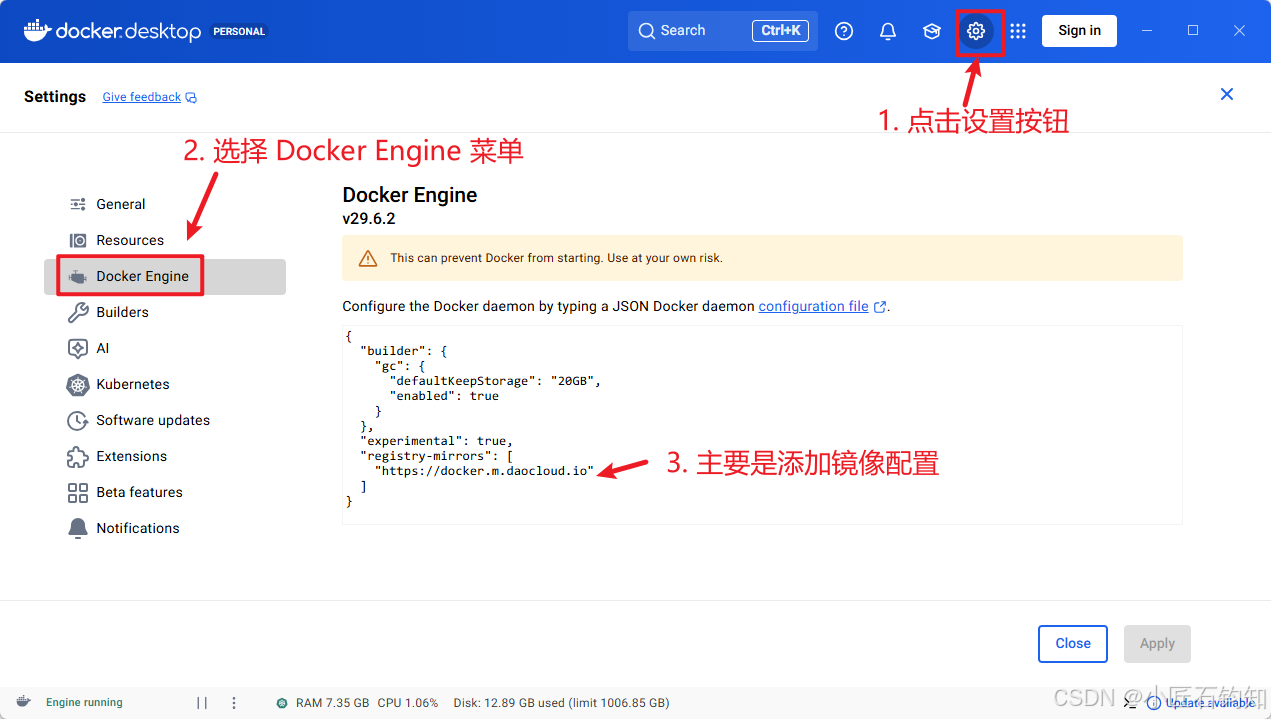
Task: Select the General settings menu
Action: (165, 204)
